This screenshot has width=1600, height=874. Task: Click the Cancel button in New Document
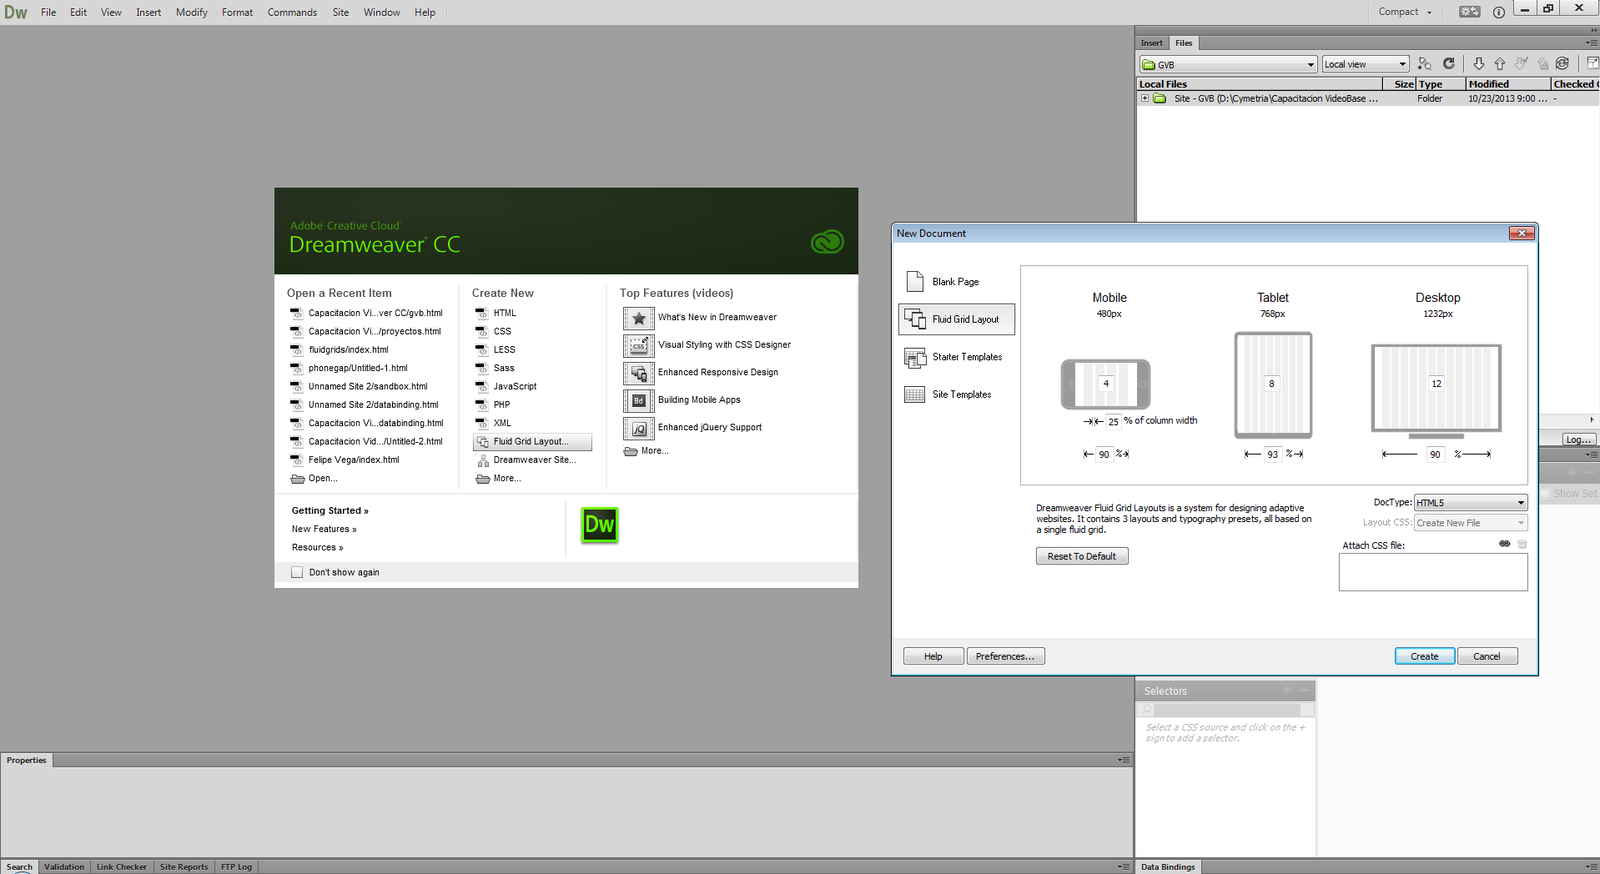click(x=1487, y=656)
